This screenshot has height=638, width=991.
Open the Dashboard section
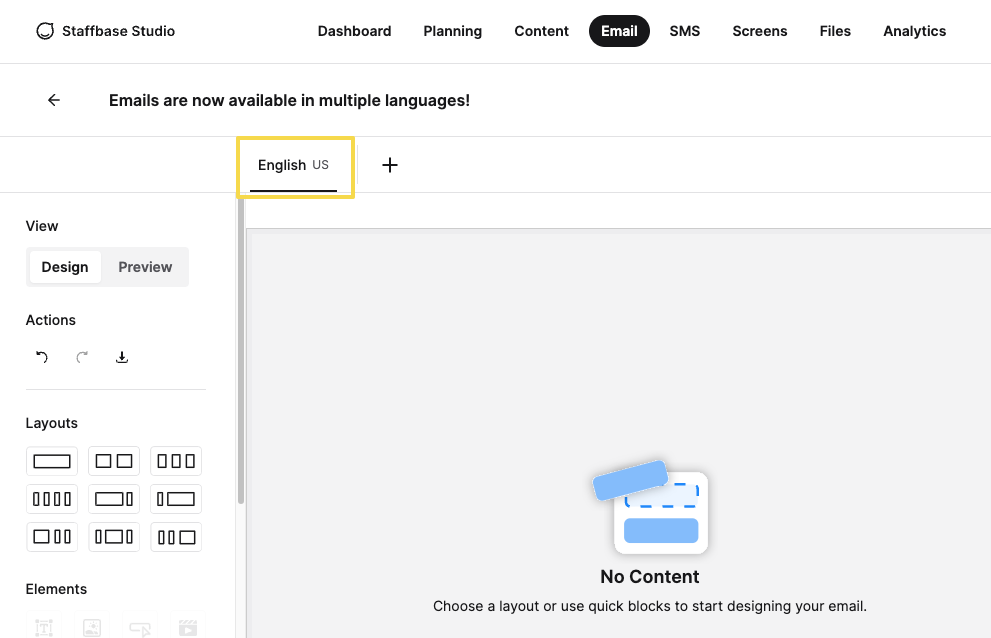355,31
